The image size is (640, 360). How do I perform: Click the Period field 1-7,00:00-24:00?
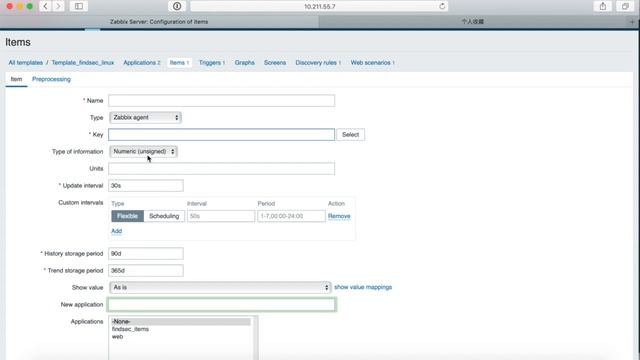291,216
